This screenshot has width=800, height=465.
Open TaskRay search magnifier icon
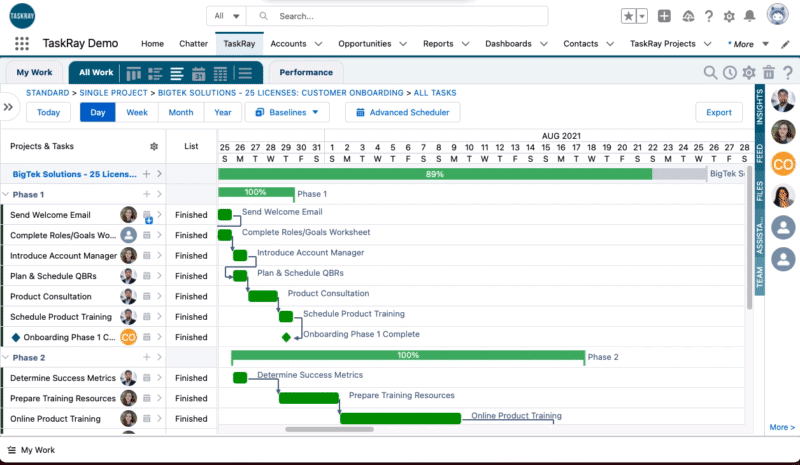coord(710,72)
